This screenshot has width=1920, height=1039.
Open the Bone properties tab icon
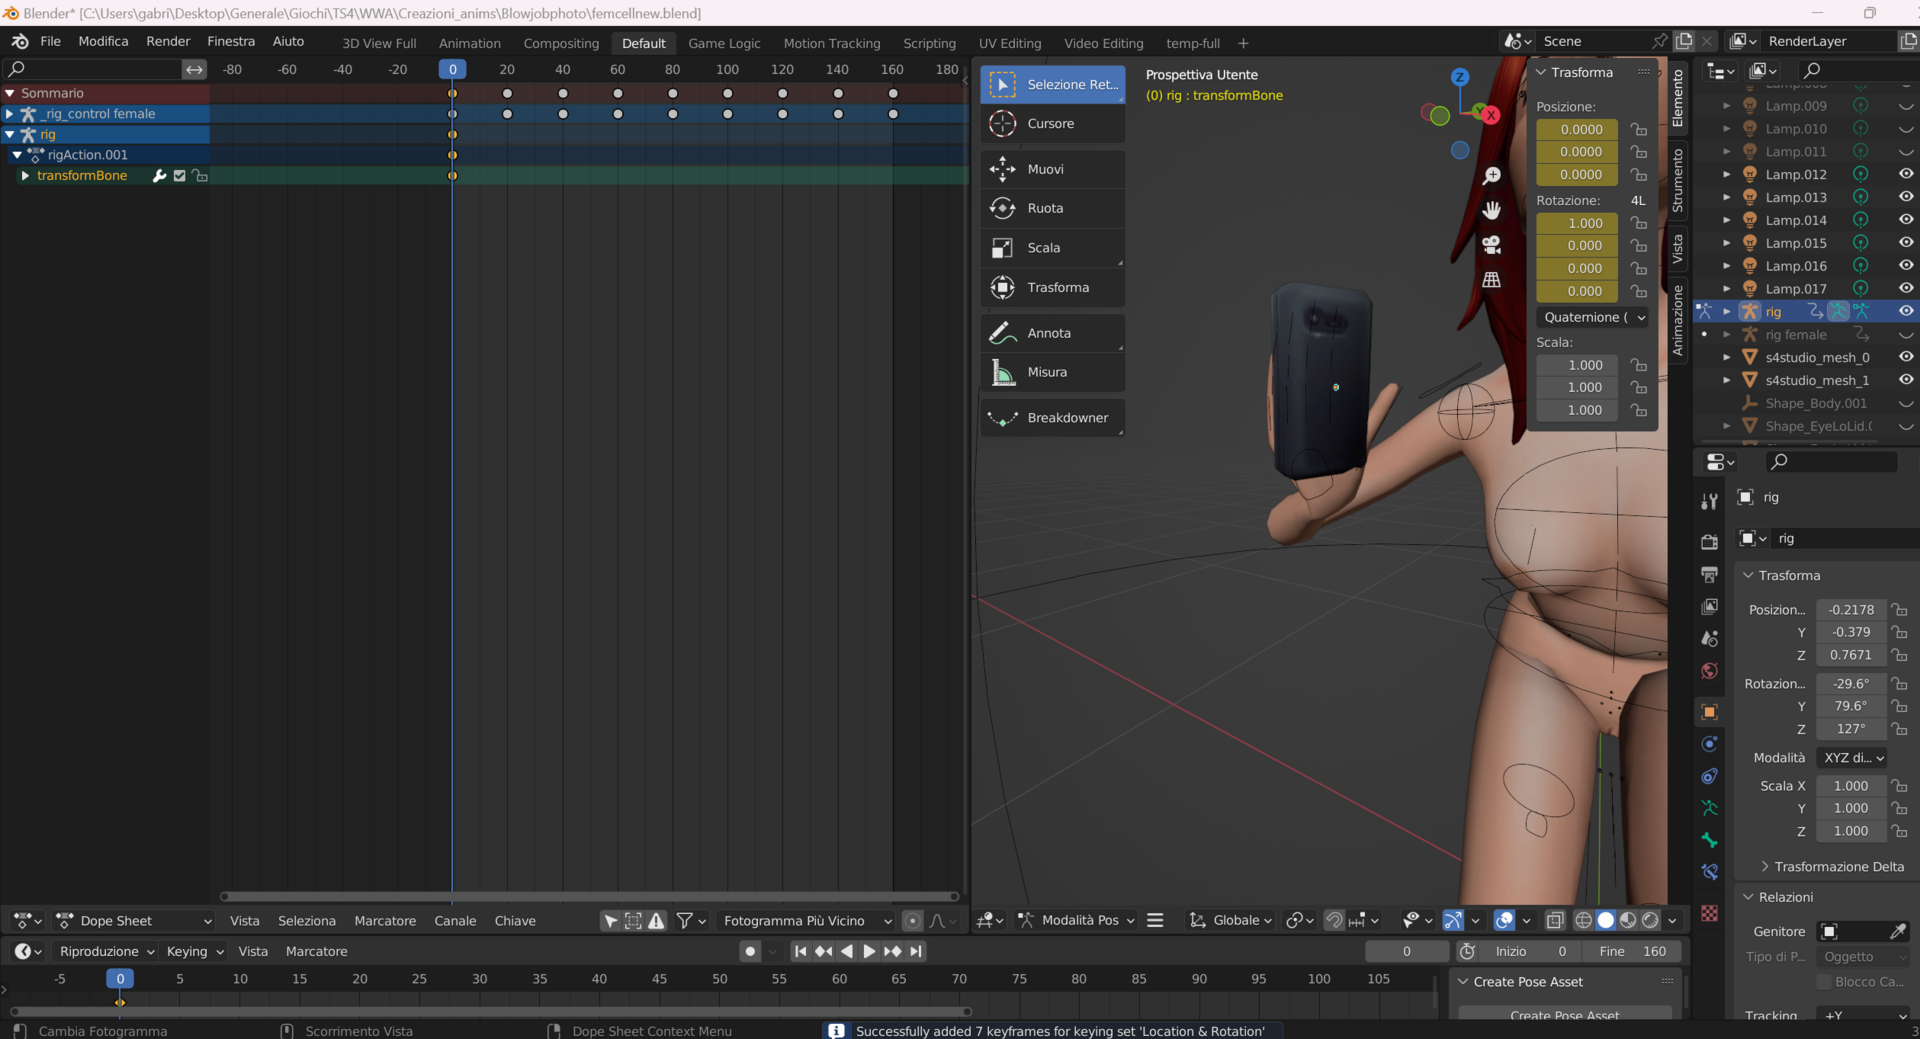pyautogui.click(x=1710, y=840)
